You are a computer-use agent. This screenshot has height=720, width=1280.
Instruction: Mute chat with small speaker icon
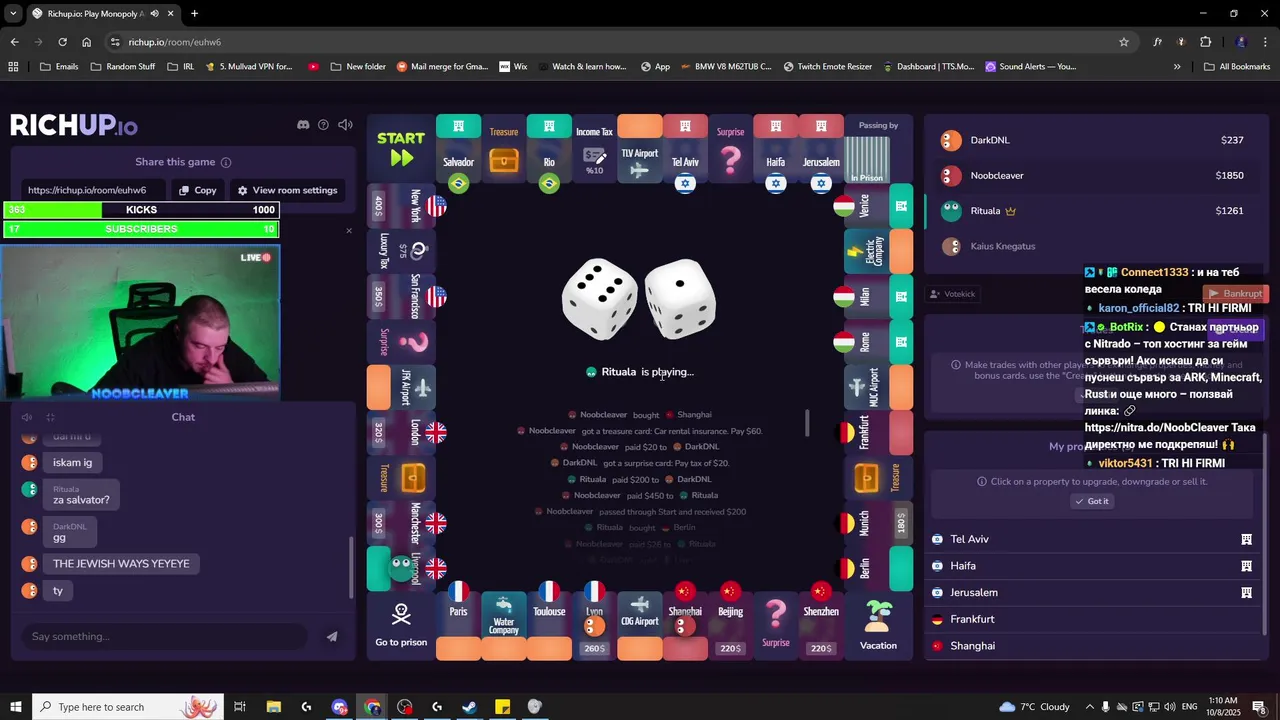[27, 417]
